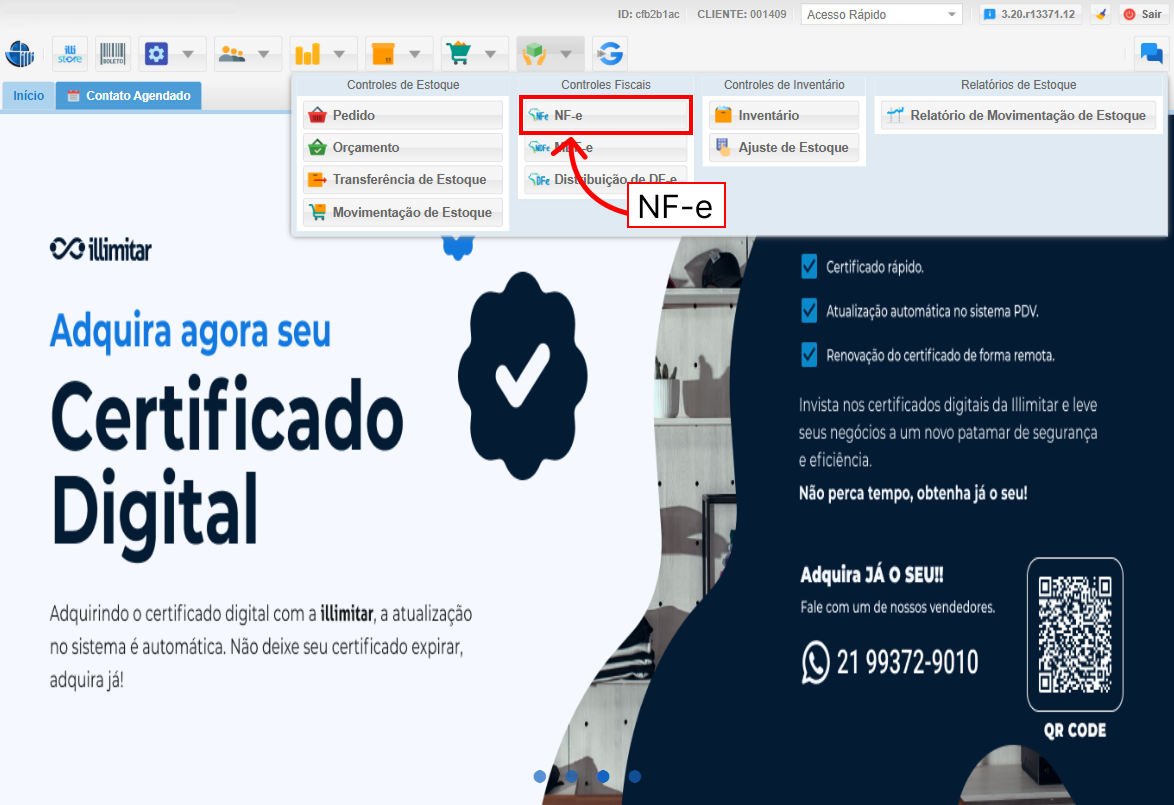Expand the shopping cart menu arrow
This screenshot has width=1174, height=805.
tap(490, 54)
